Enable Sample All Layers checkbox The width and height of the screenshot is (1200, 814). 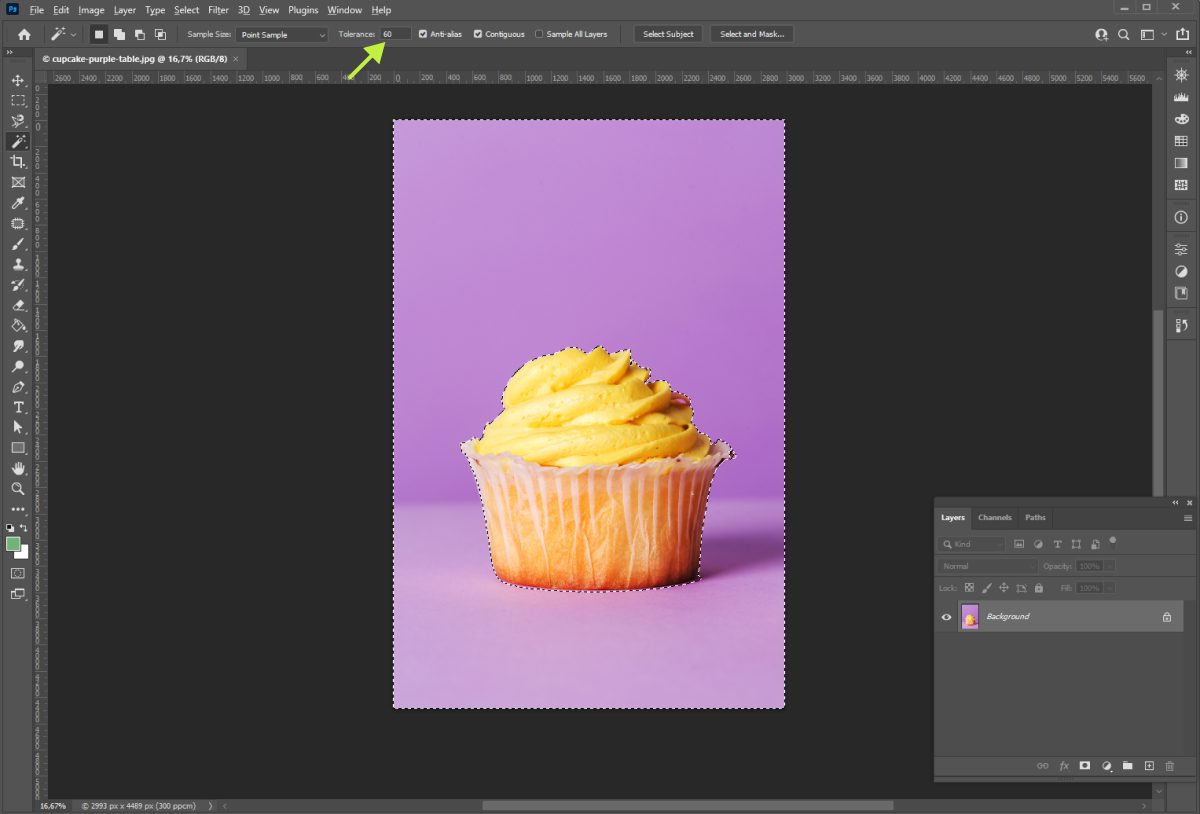pos(539,34)
